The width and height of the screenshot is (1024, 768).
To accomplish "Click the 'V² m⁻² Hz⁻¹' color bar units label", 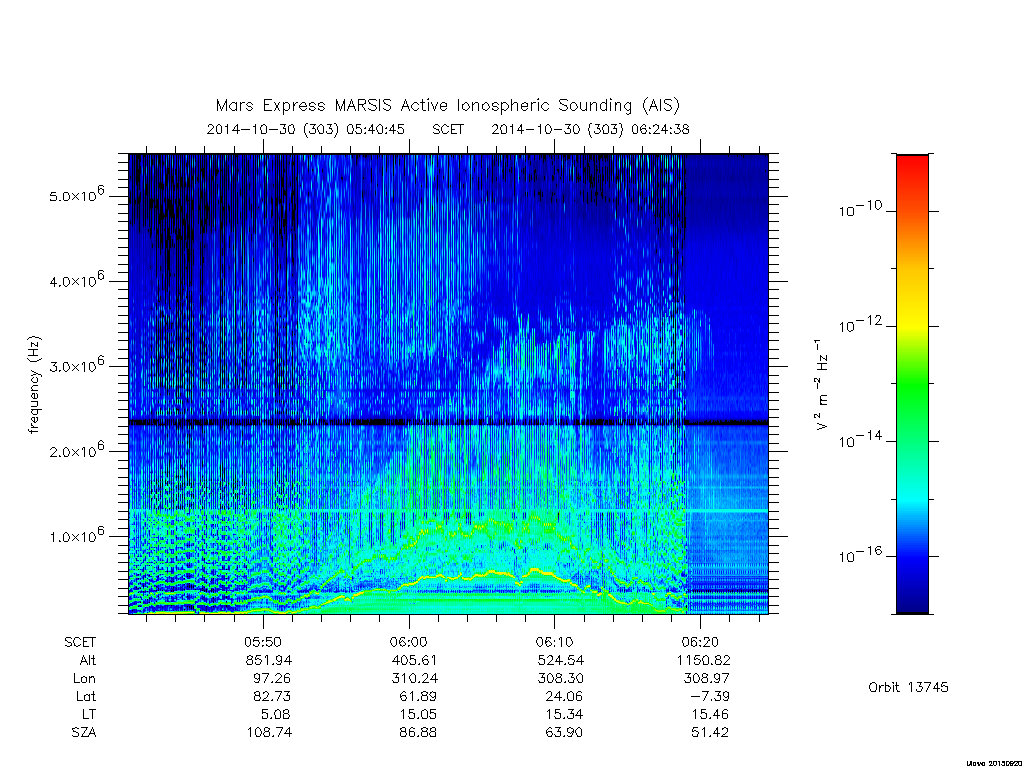I will 822,385.
